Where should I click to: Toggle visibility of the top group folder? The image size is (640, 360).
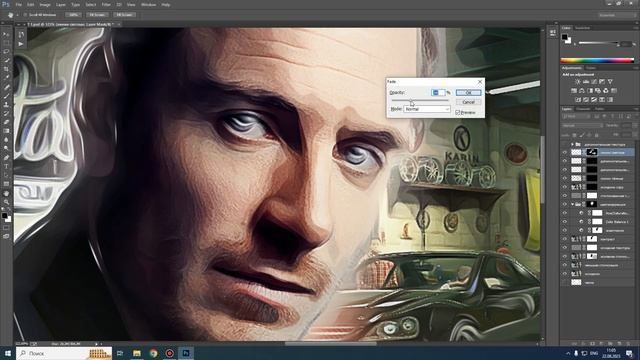(564, 144)
